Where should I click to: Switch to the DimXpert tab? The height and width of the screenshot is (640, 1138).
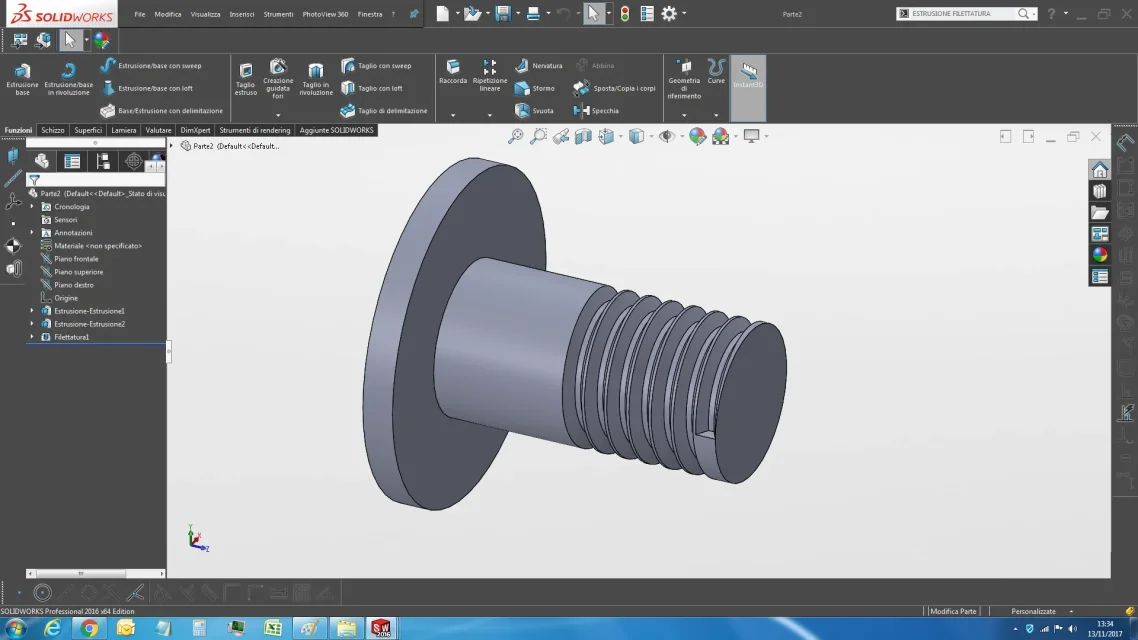coord(195,130)
